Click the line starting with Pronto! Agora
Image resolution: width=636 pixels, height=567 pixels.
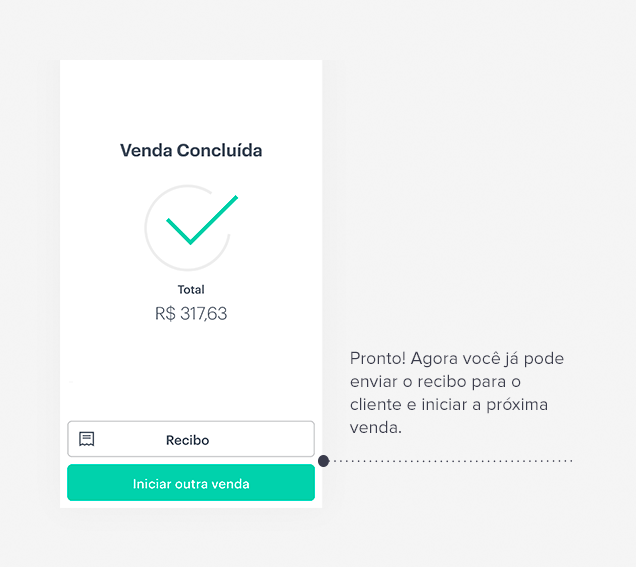point(457,359)
